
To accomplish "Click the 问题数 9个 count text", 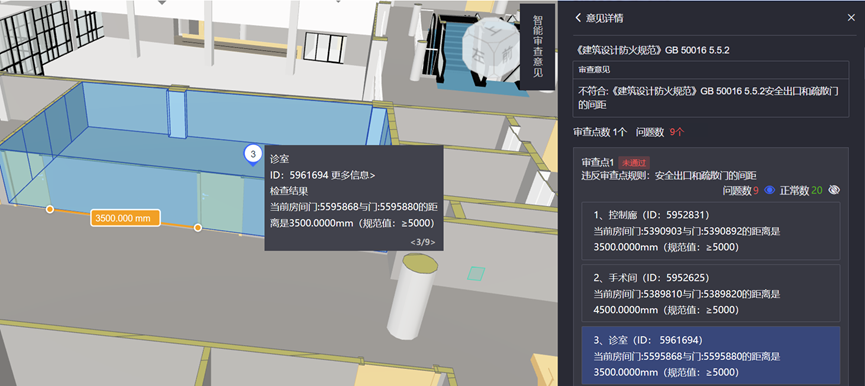I will 660,132.
